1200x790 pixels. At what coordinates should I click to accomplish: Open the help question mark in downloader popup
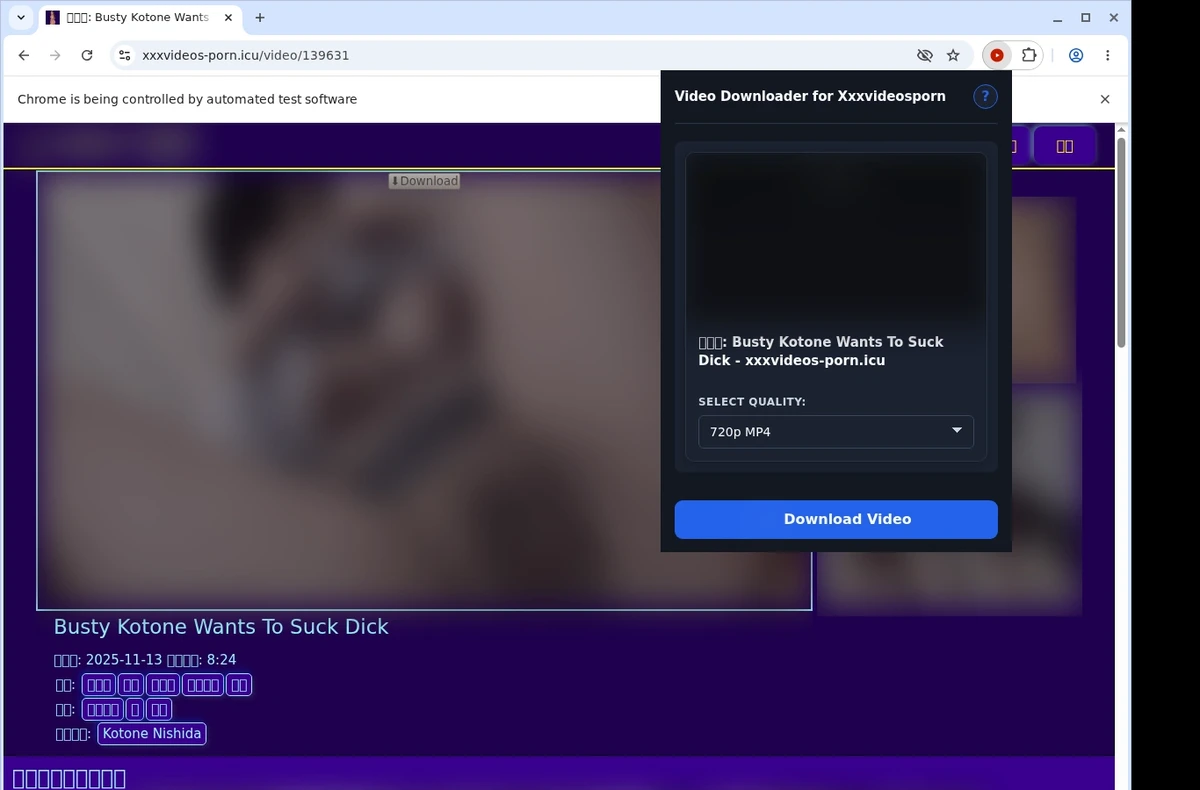click(985, 96)
